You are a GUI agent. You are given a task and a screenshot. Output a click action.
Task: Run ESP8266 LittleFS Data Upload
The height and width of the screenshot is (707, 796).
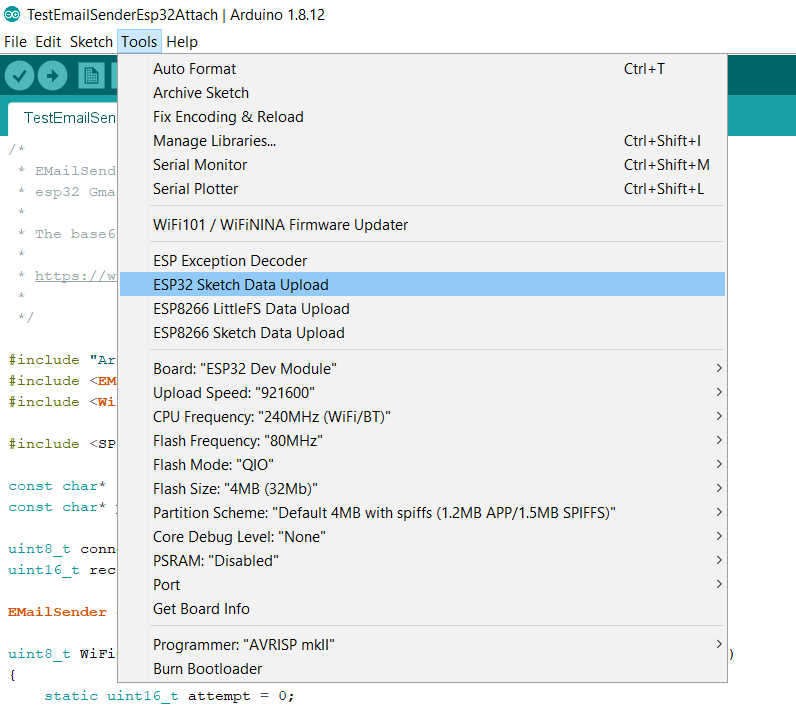[422, 309]
